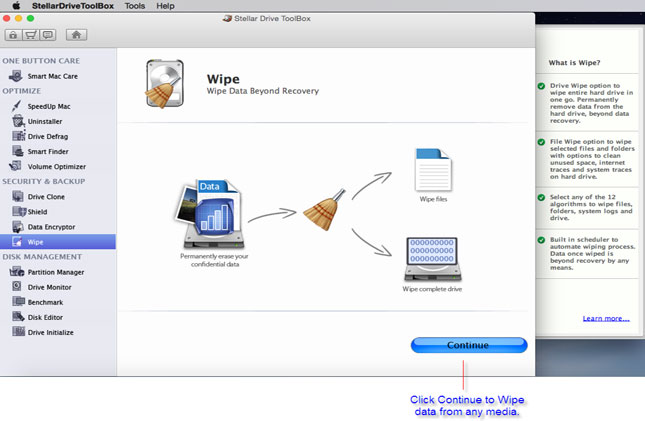Click the lock icon in the toolbar
The width and height of the screenshot is (645, 421).
tap(13, 35)
